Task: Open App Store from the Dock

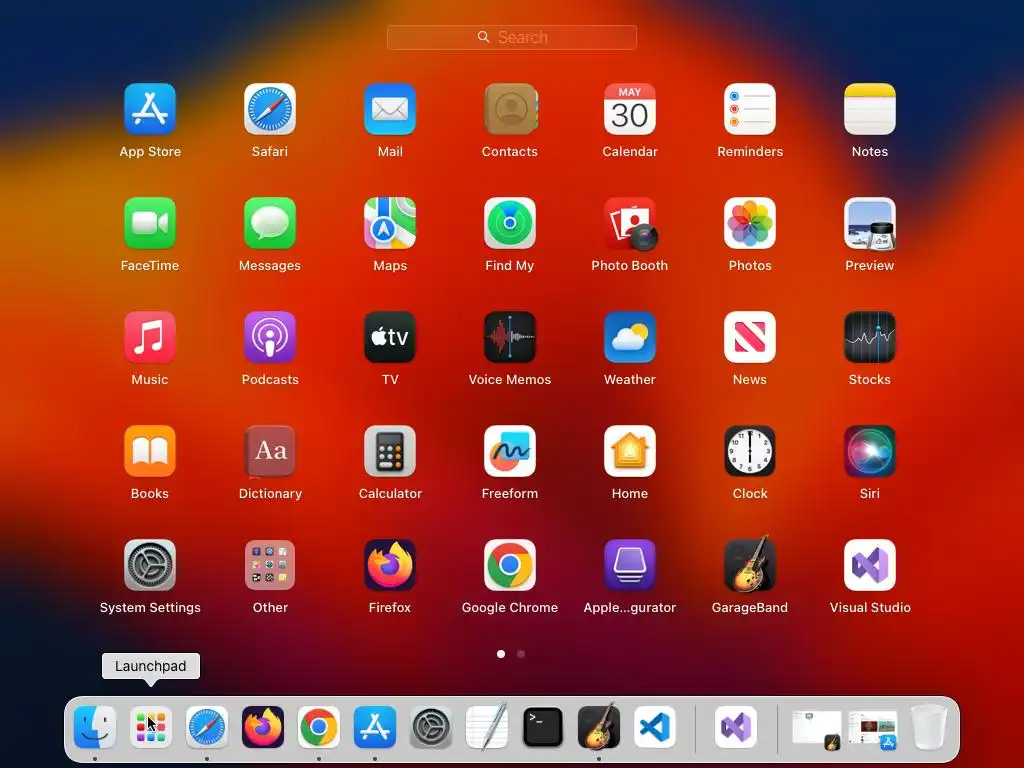Action: pos(375,727)
